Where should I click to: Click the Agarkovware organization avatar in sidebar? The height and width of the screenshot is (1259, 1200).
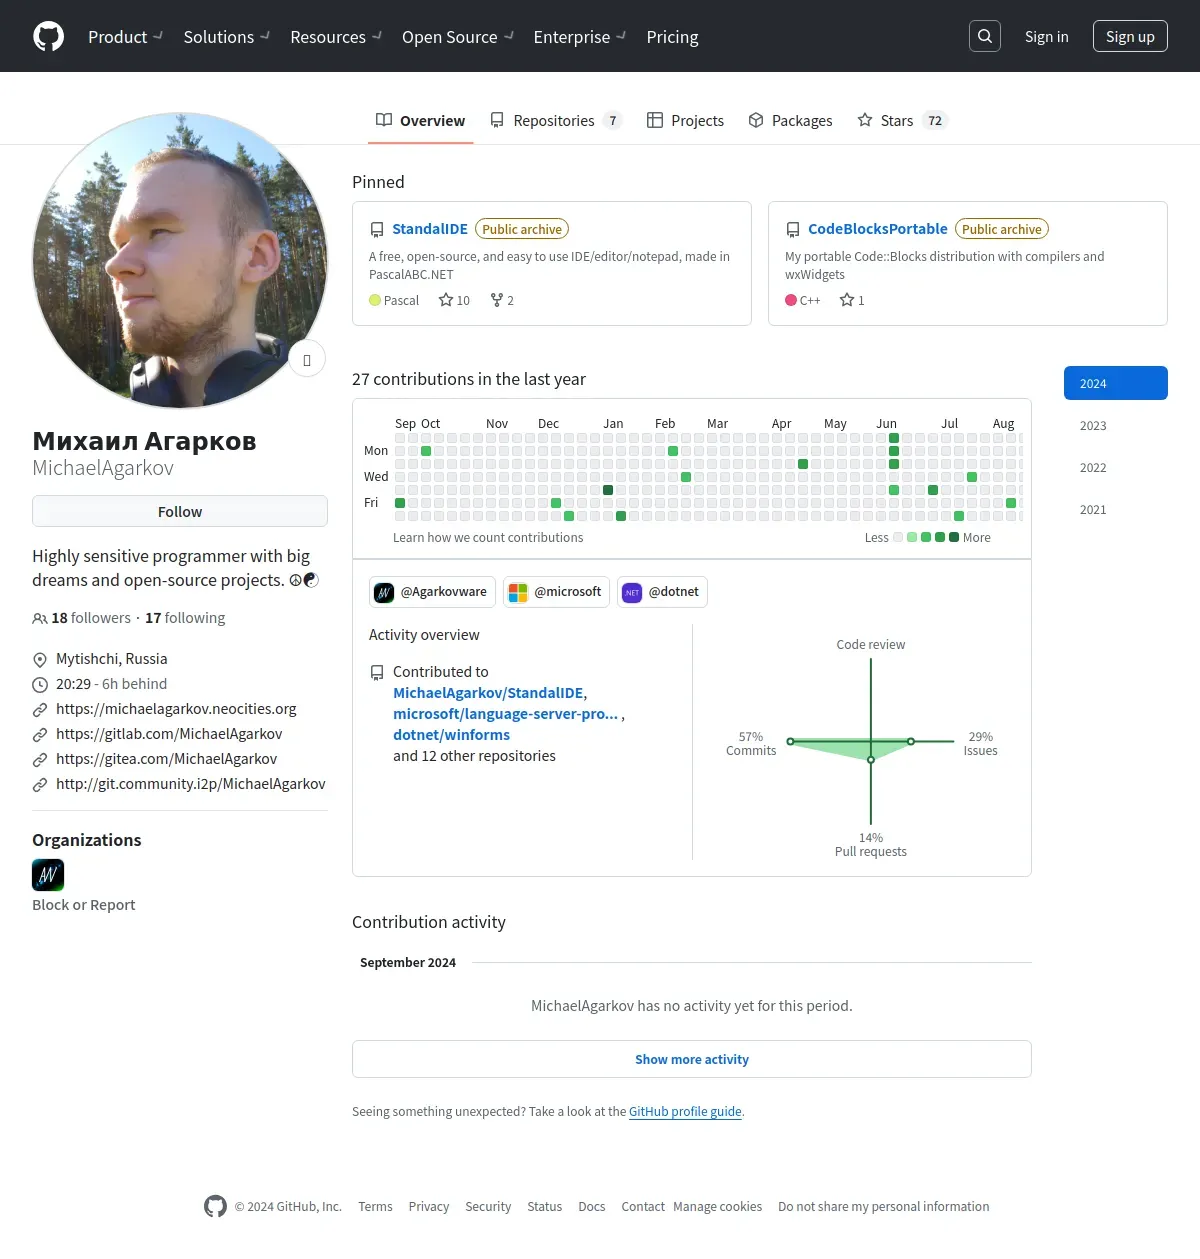click(48, 875)
